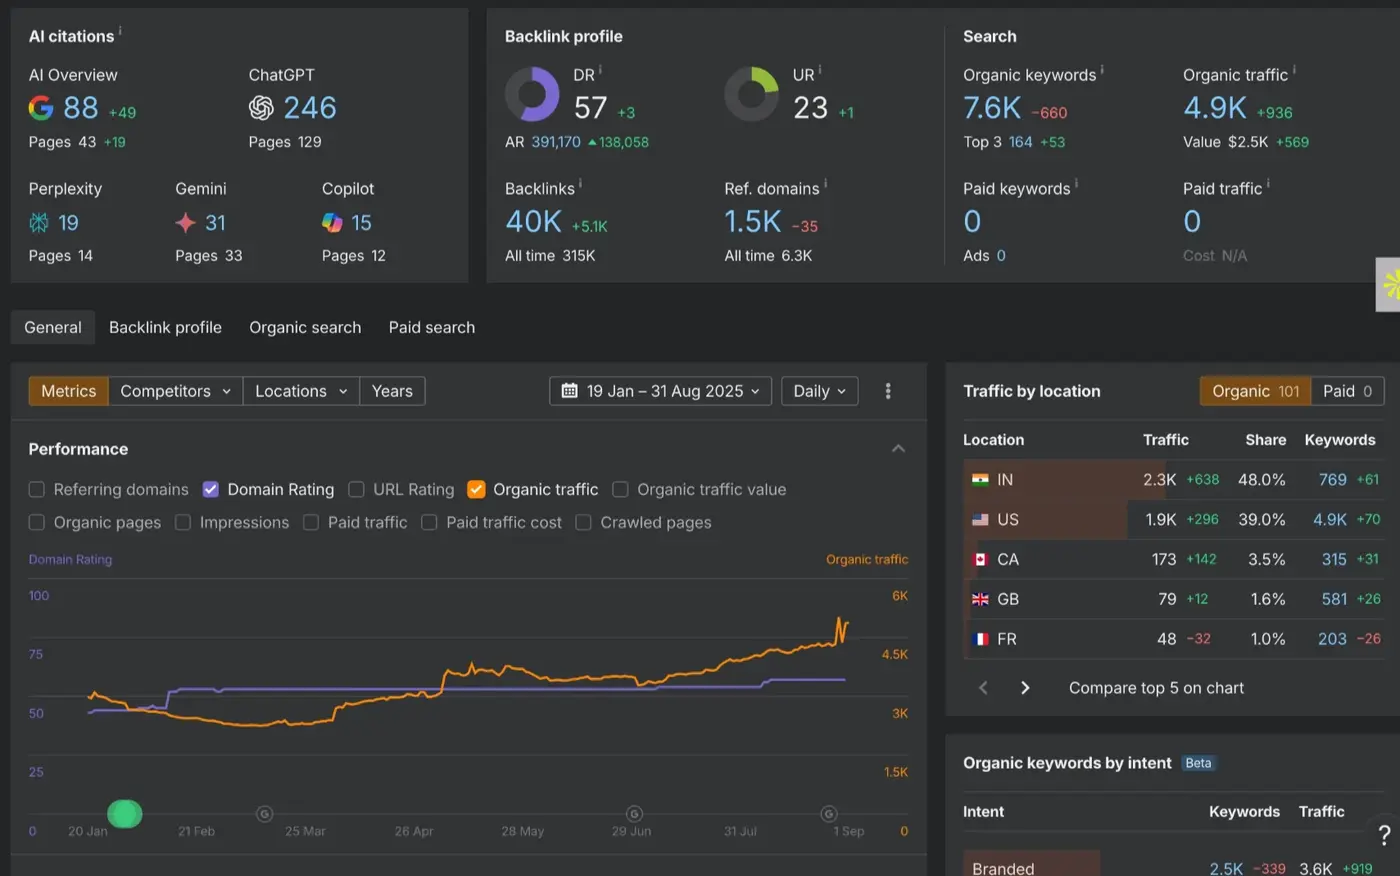Open the 19 Jan – 31 Aug 2025 date range
The image size is (1400, 876).
coord(660,391)
